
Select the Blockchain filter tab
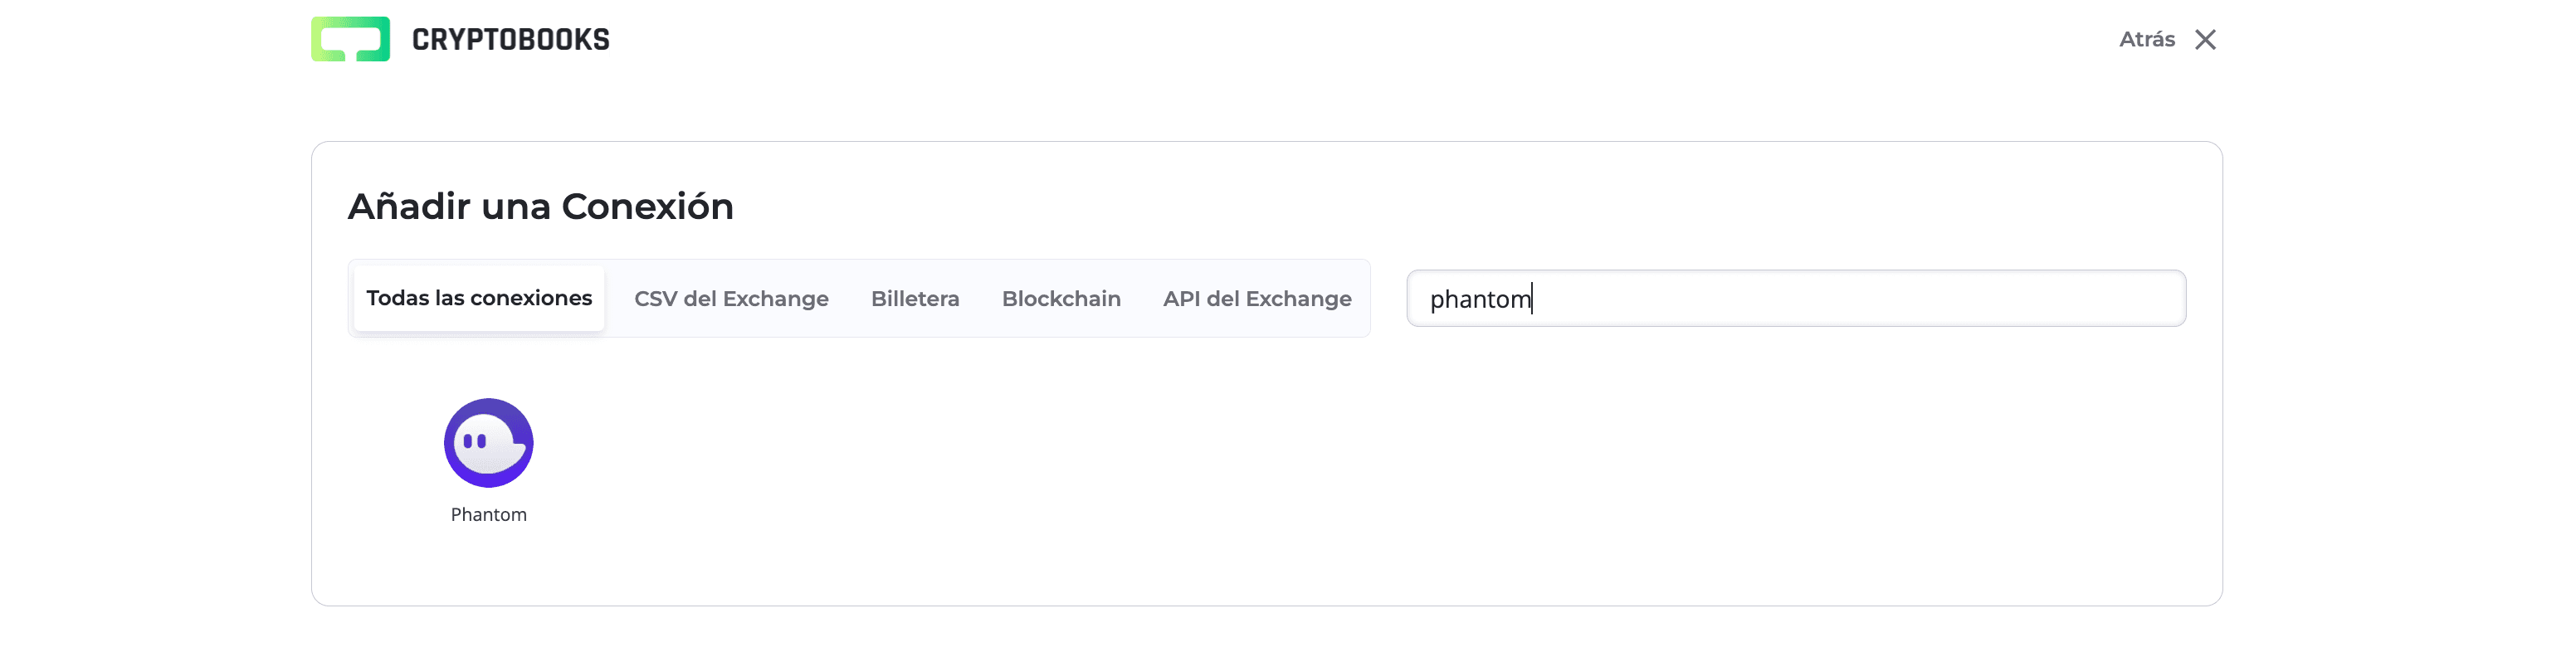coord(1061,297)
